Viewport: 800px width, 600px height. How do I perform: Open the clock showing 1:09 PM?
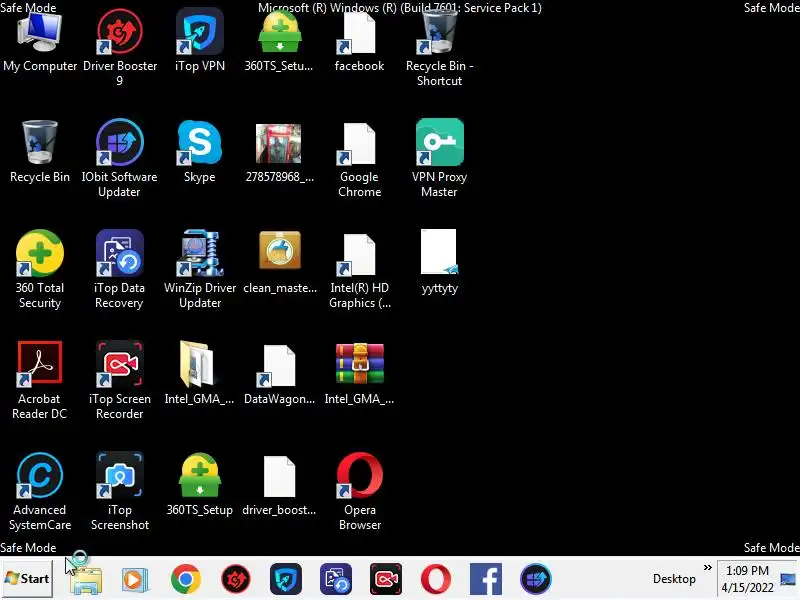click(747, 579)
